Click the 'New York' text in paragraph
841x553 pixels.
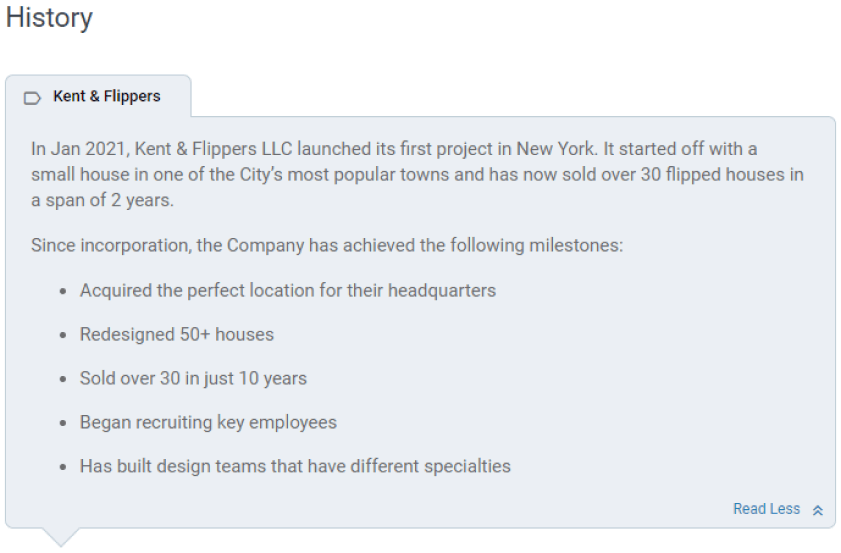click(556, 149)
